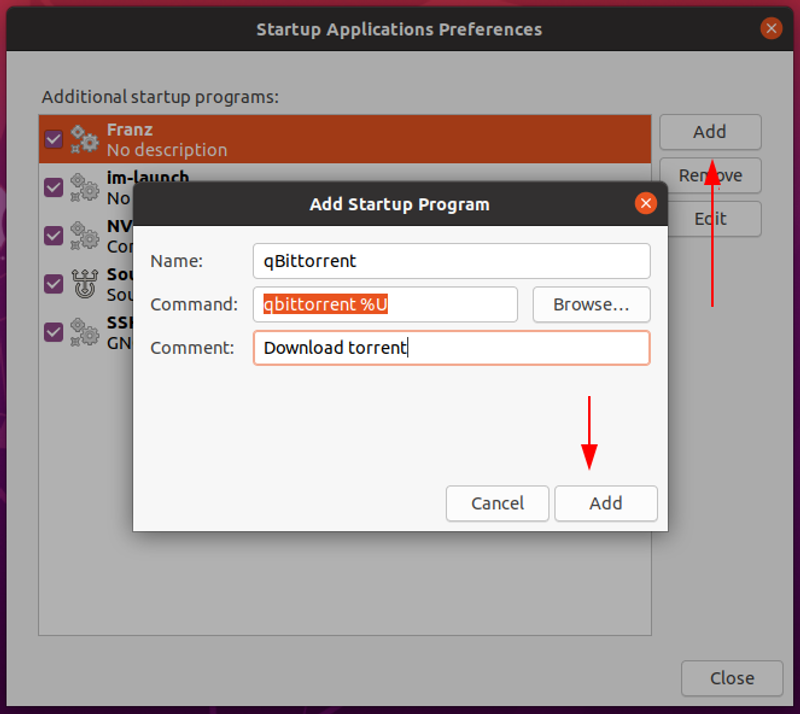Open the Browse... file chooser

[x=591, y=304]
